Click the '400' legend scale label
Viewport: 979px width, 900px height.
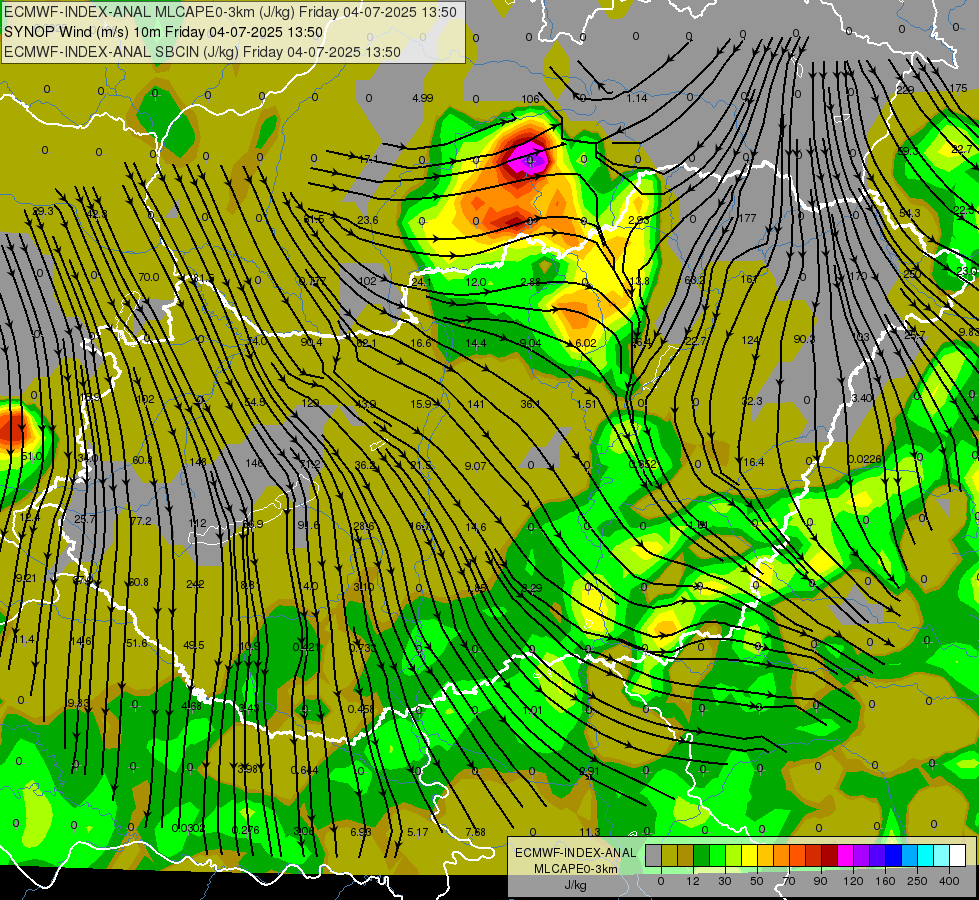tap(949, 881)
